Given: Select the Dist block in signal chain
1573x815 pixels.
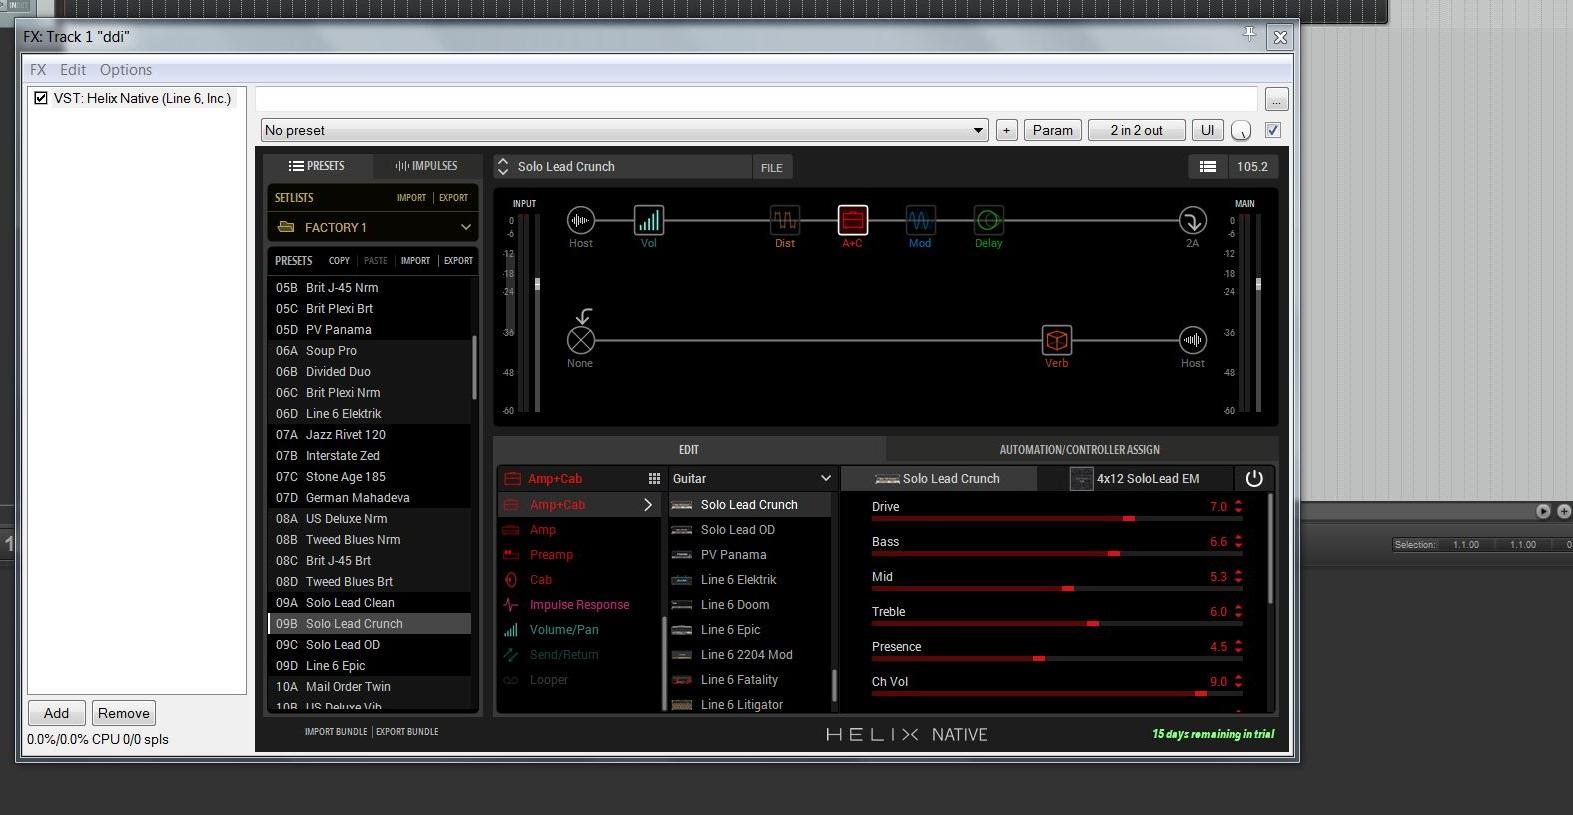Looking at the screenshot, I should point(784,220).
